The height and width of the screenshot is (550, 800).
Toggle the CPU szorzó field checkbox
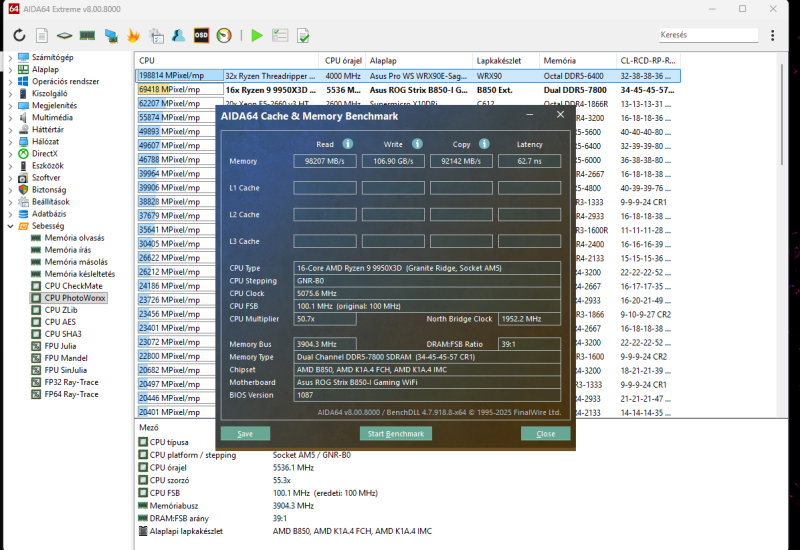point(143,480)
